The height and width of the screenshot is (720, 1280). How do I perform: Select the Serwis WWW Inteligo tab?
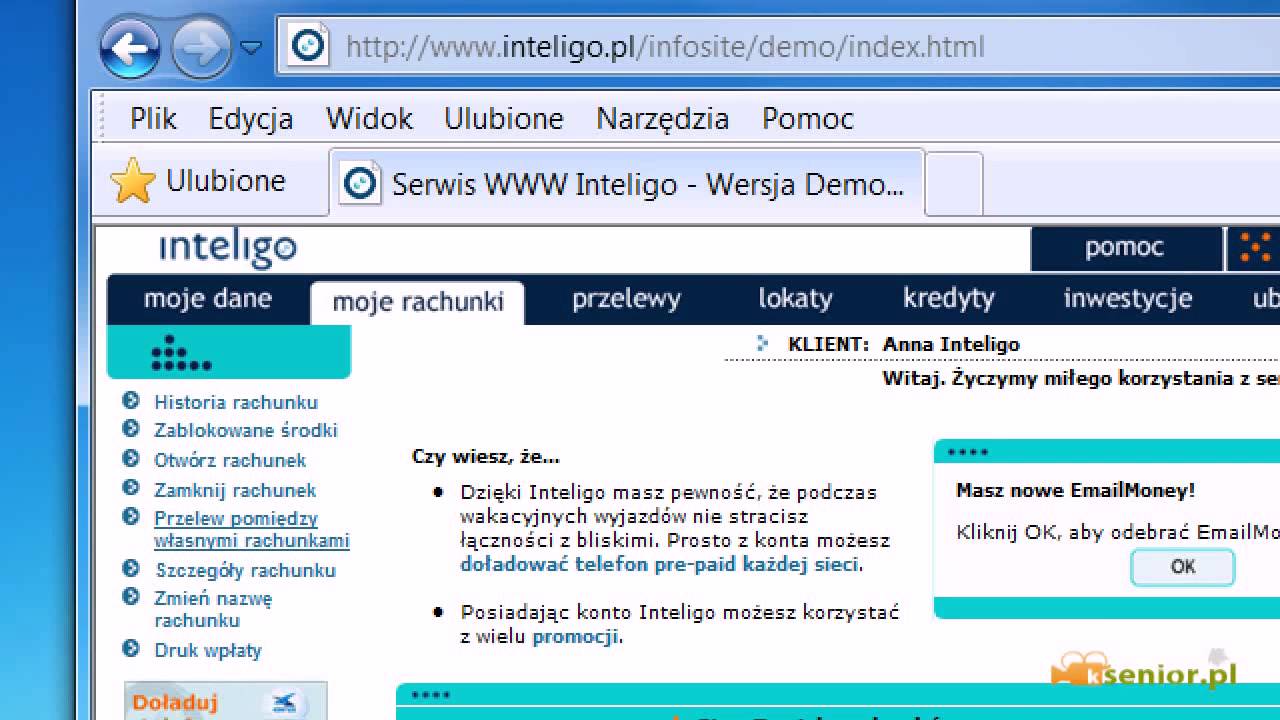[x=627, y=184]
